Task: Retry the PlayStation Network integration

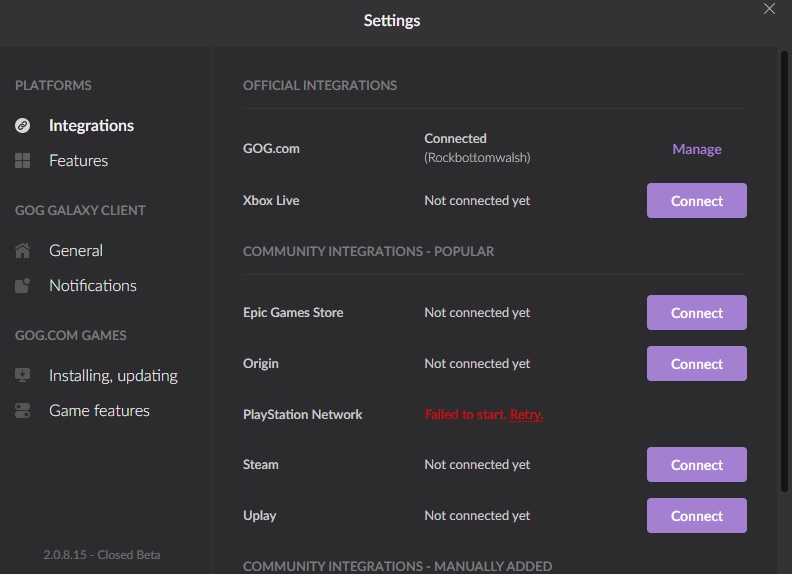Action: [526, 415]
